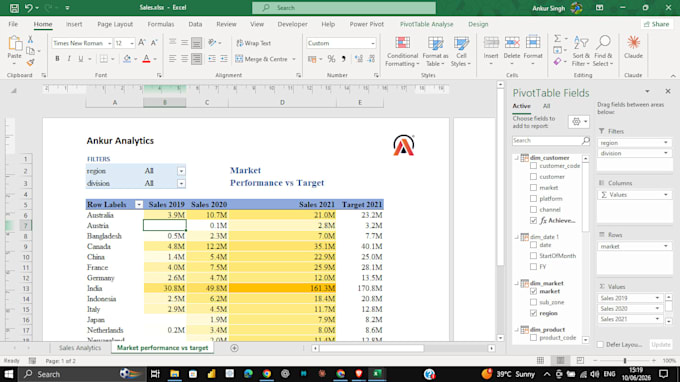Open Format as Table gallery

pos(435,51)
